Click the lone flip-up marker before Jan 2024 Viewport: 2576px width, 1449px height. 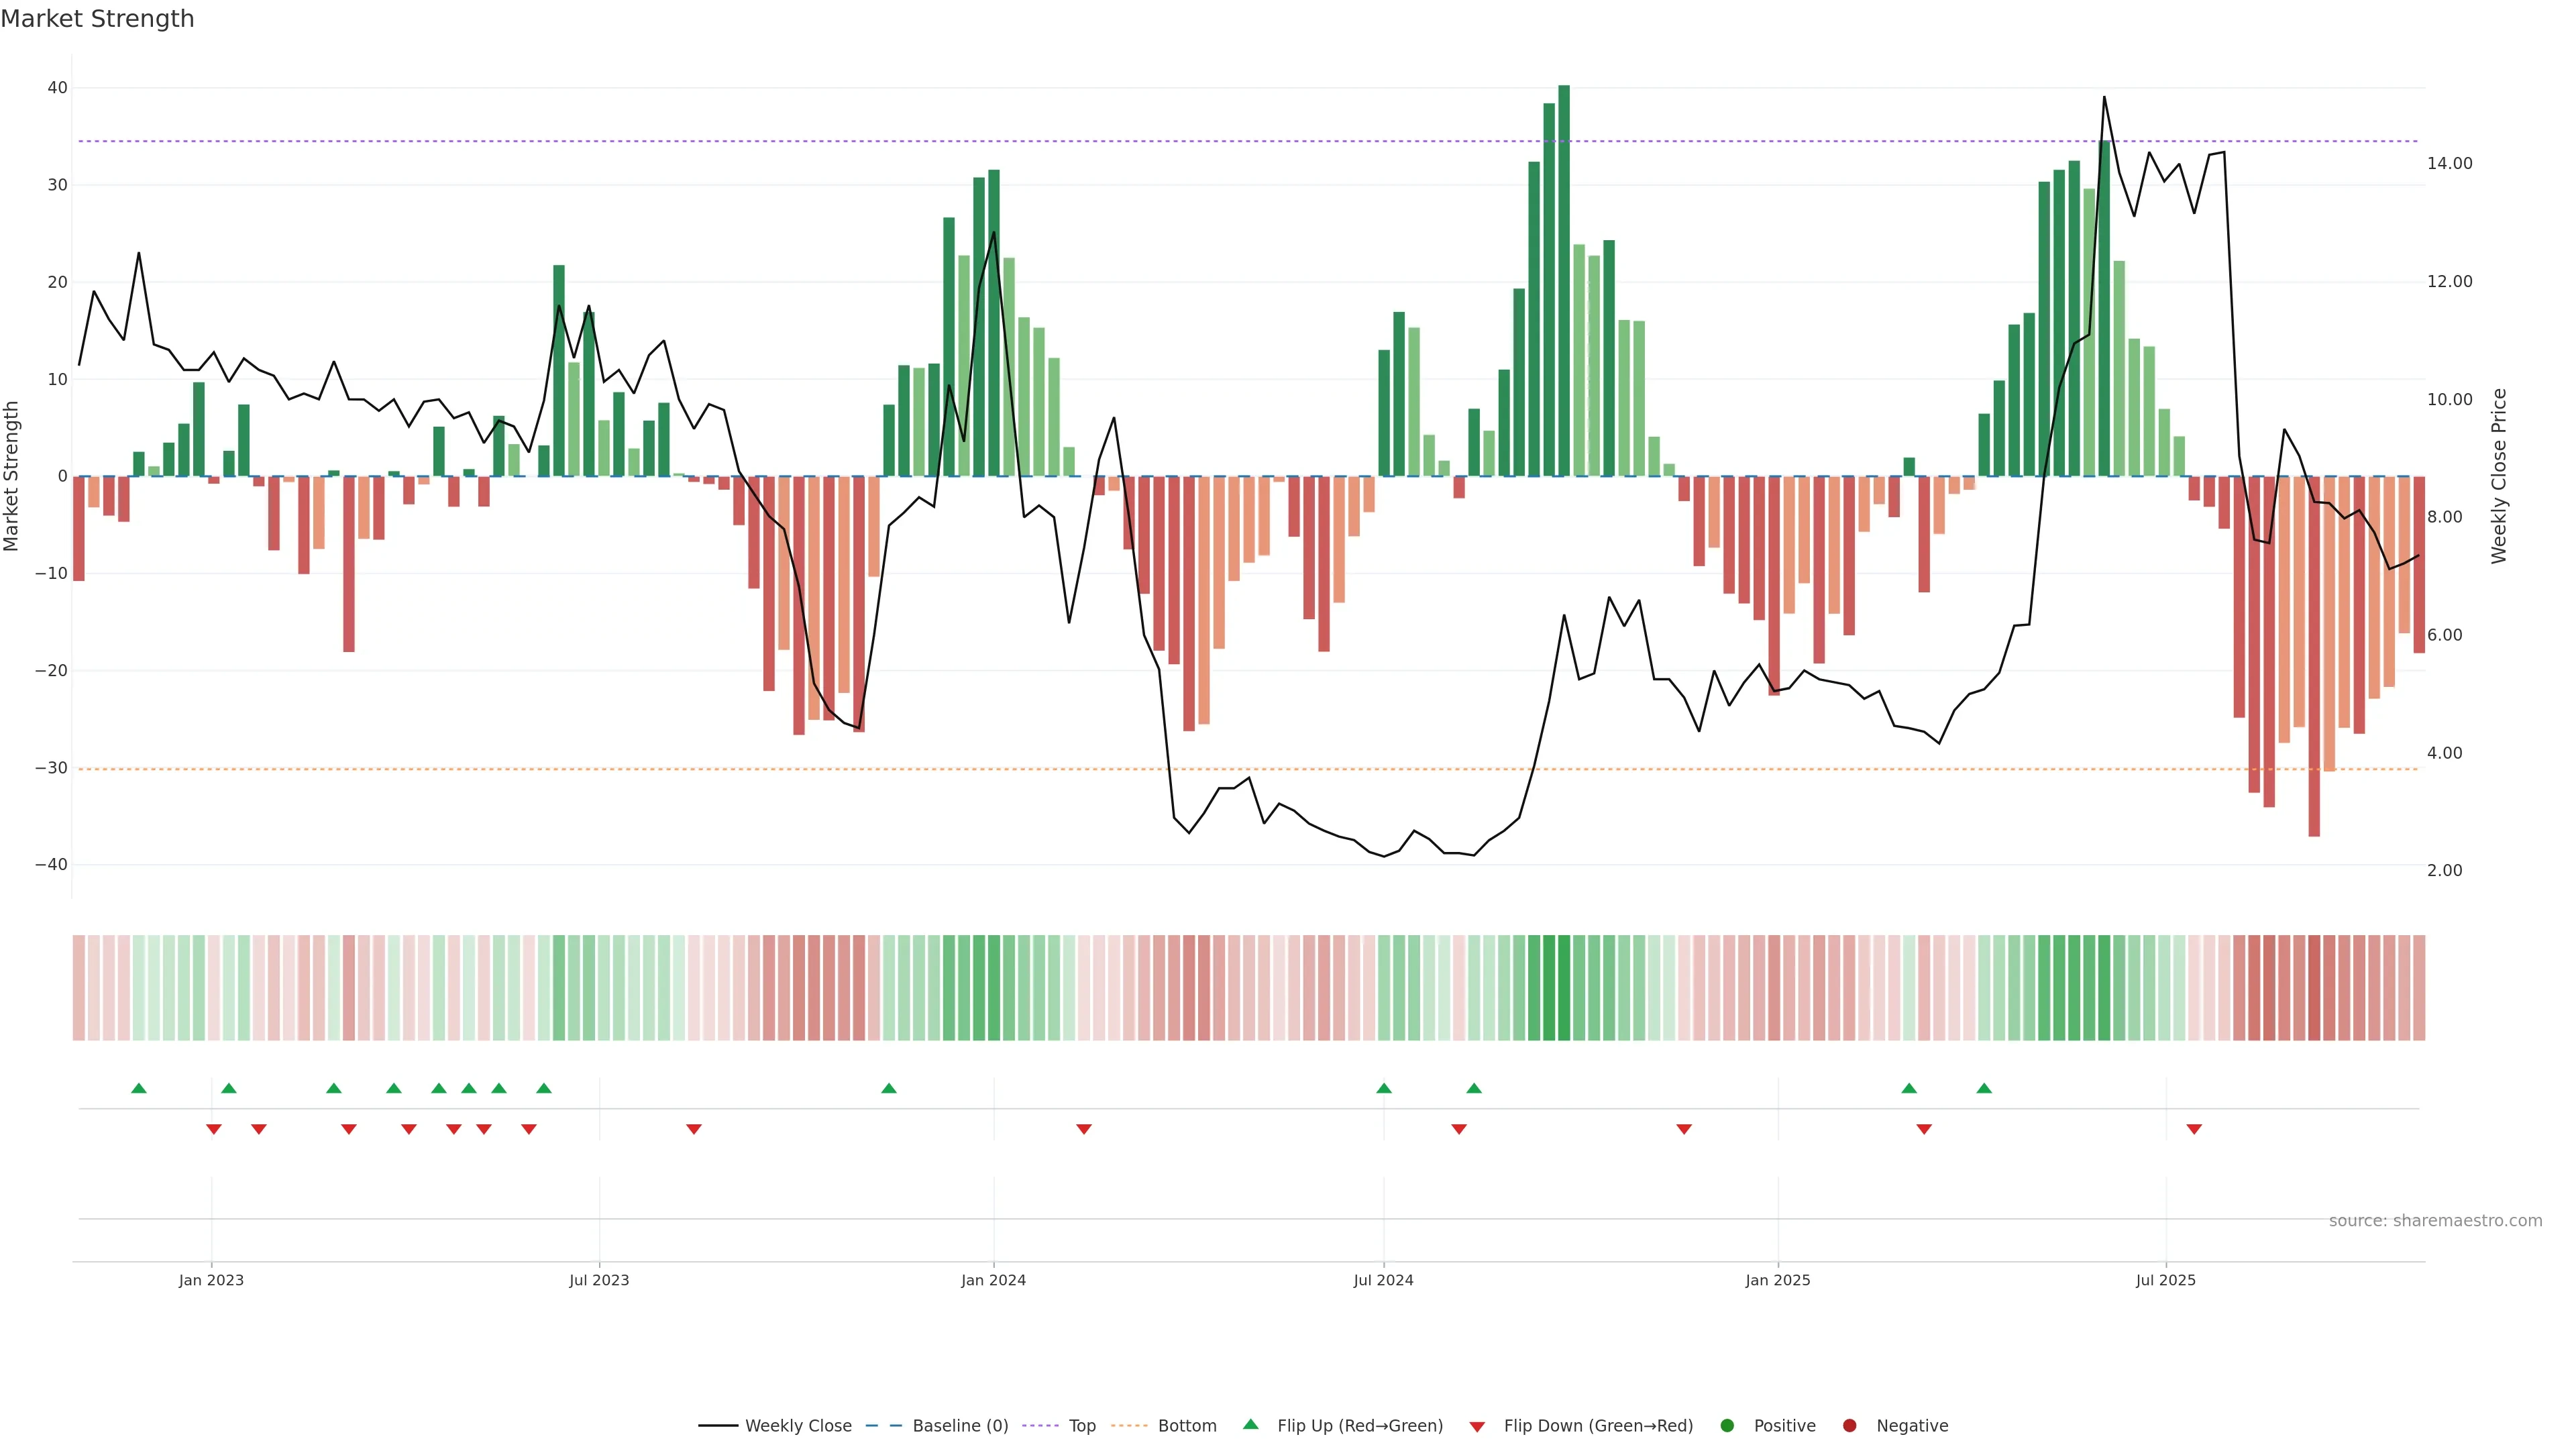[889, 1088]
